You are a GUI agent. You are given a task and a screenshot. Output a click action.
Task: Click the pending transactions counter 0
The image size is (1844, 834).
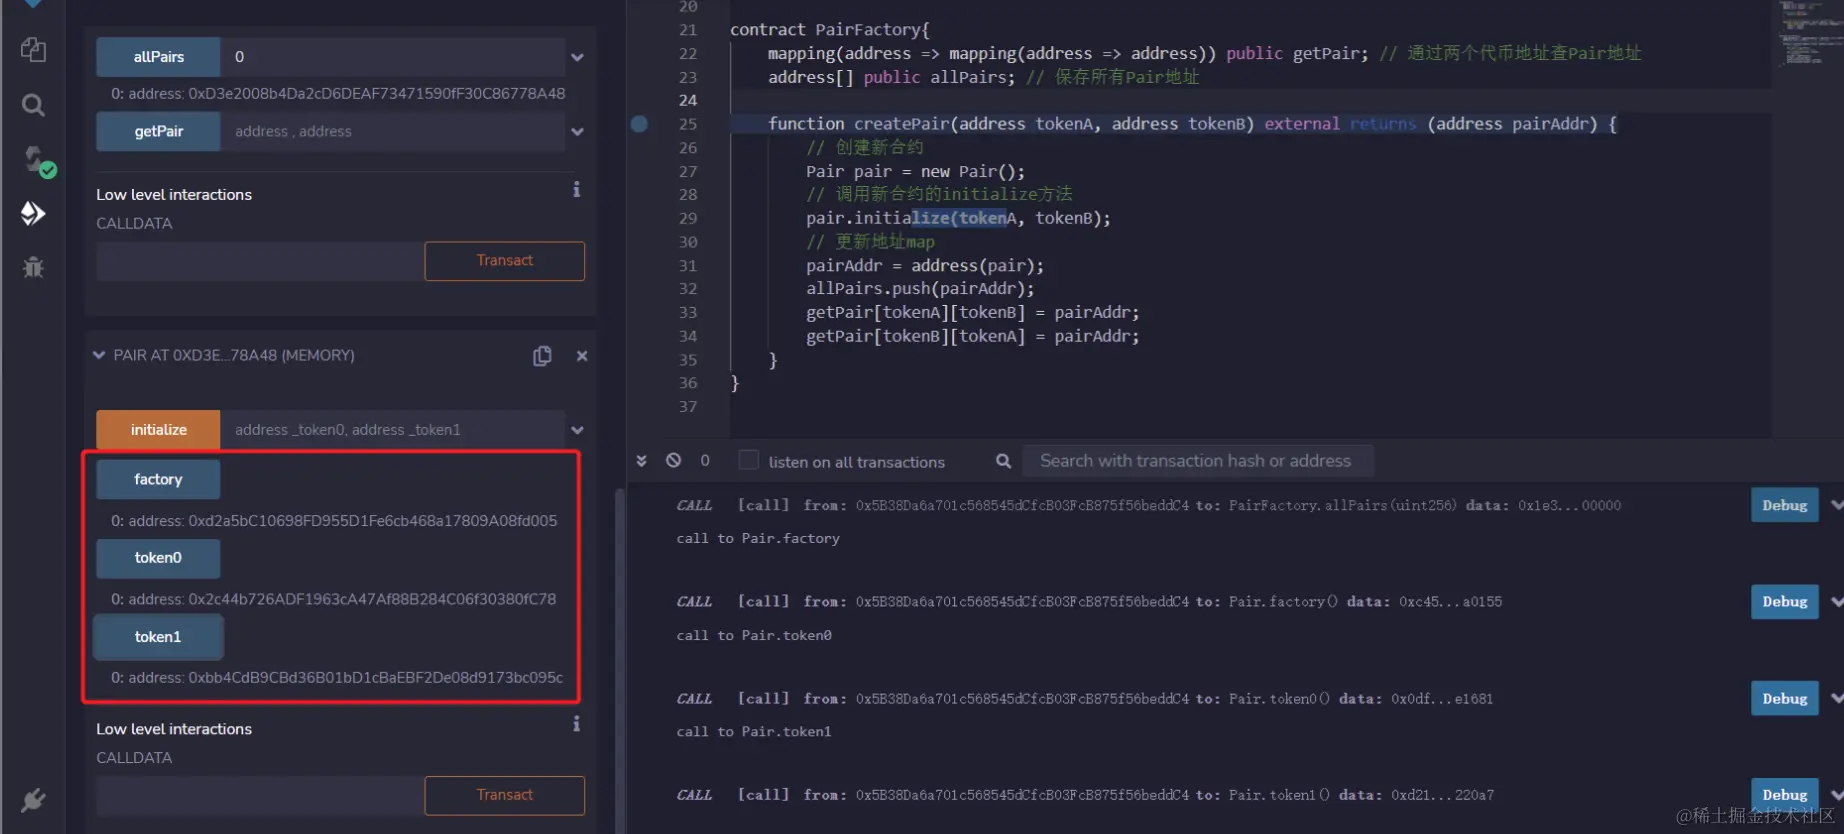pyautogui.click(x=705, y=460)
